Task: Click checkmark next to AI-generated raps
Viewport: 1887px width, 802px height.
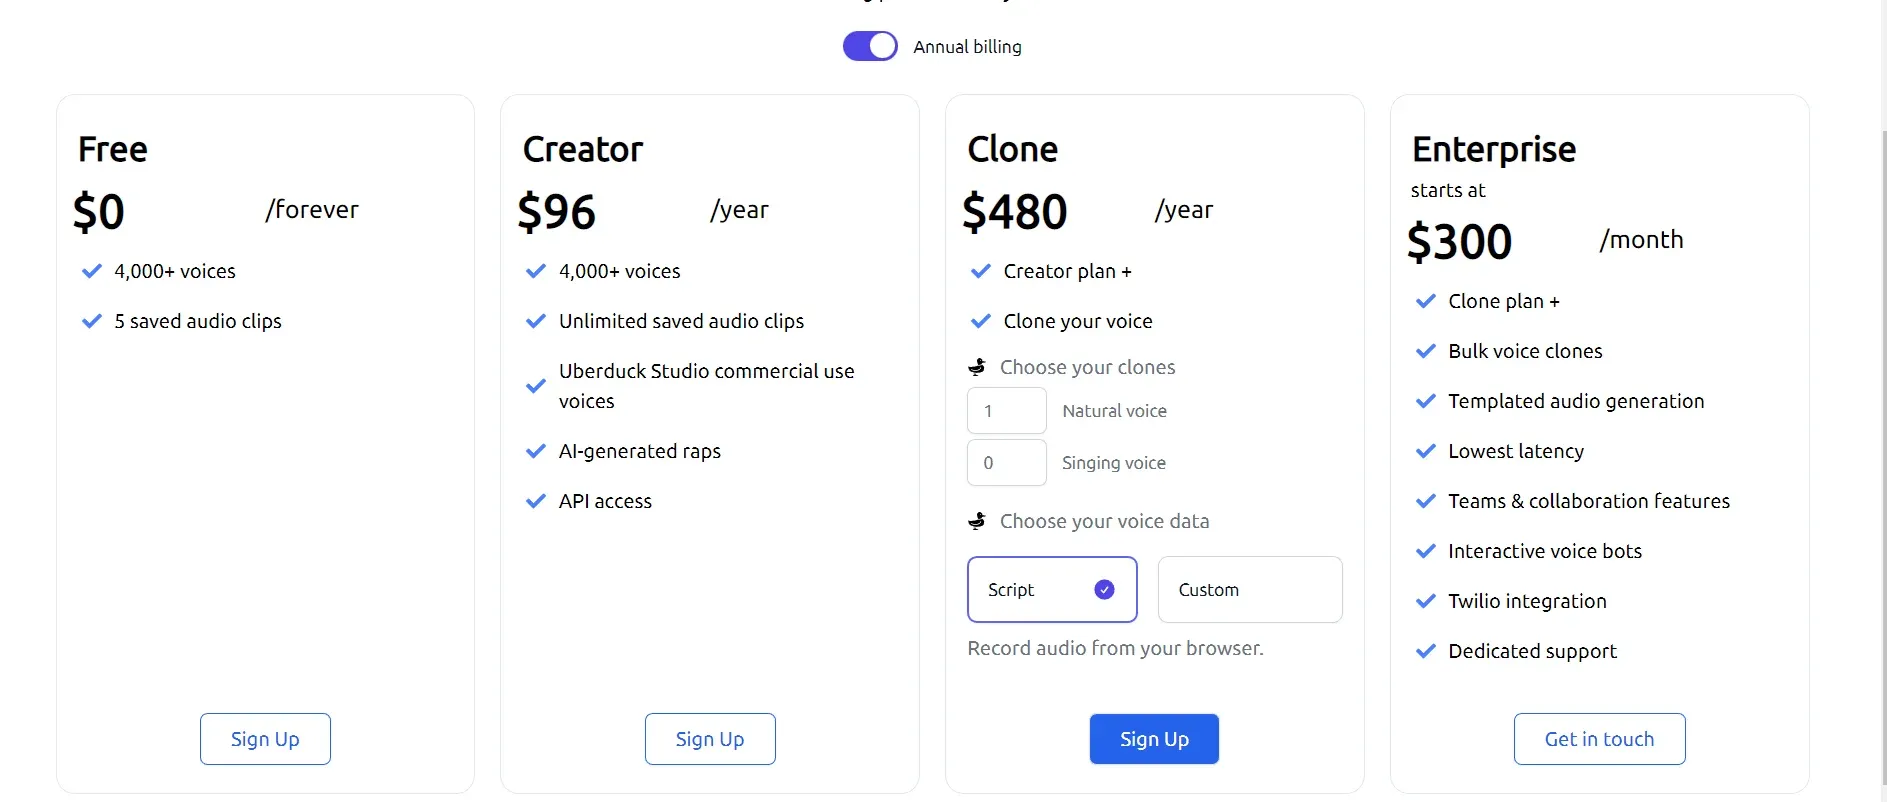Action: tap(536, 451)
